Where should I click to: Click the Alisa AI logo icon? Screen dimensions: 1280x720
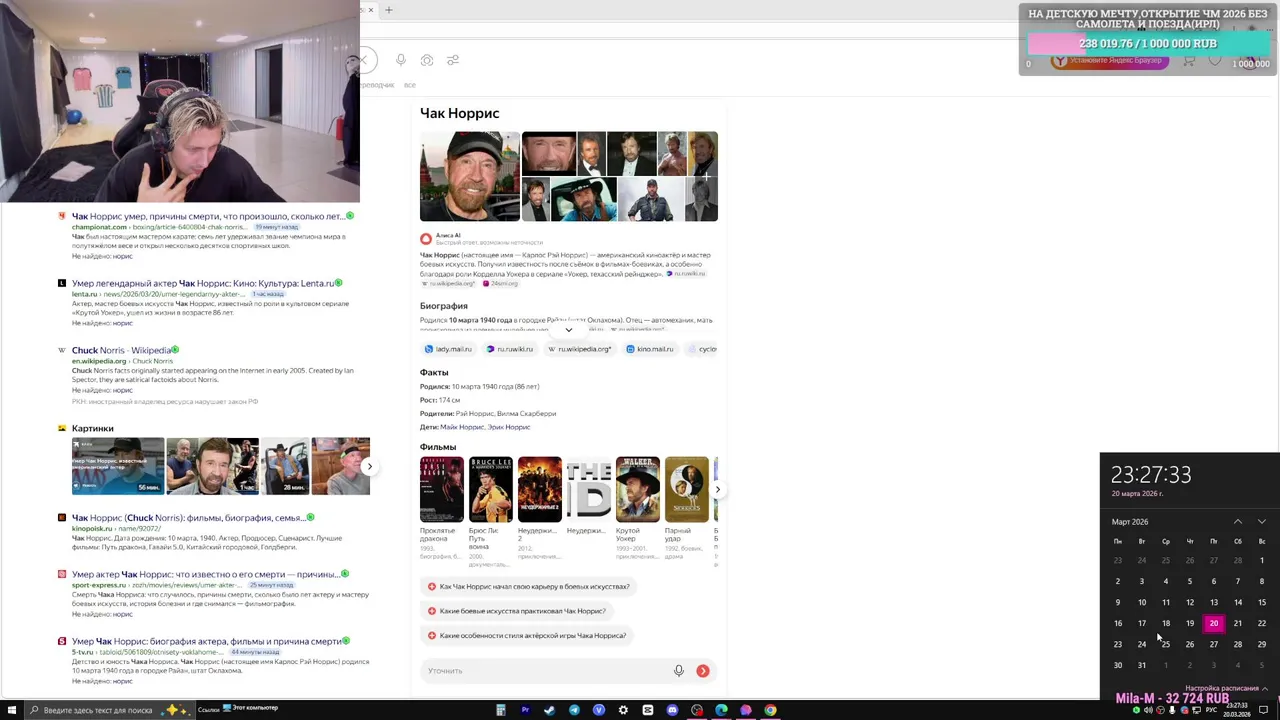pos(426,238)
